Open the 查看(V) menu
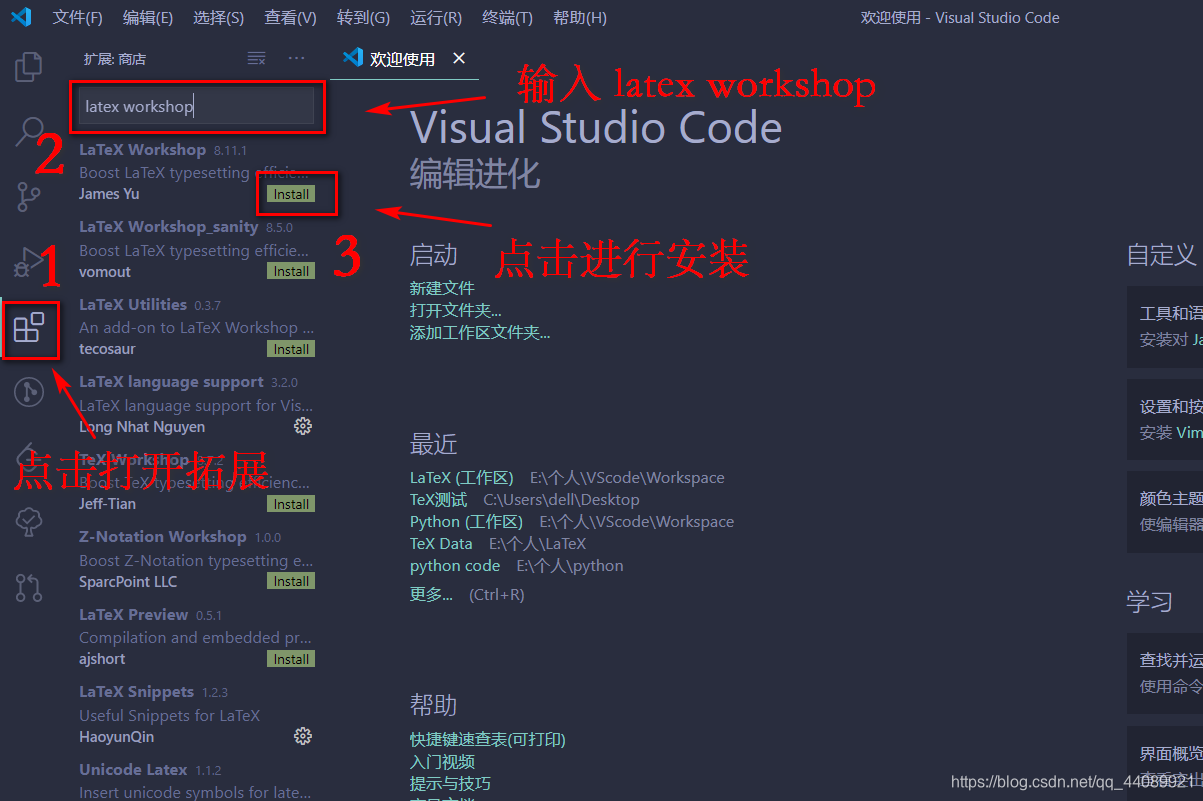1203x801 pixels. (291, 18)
